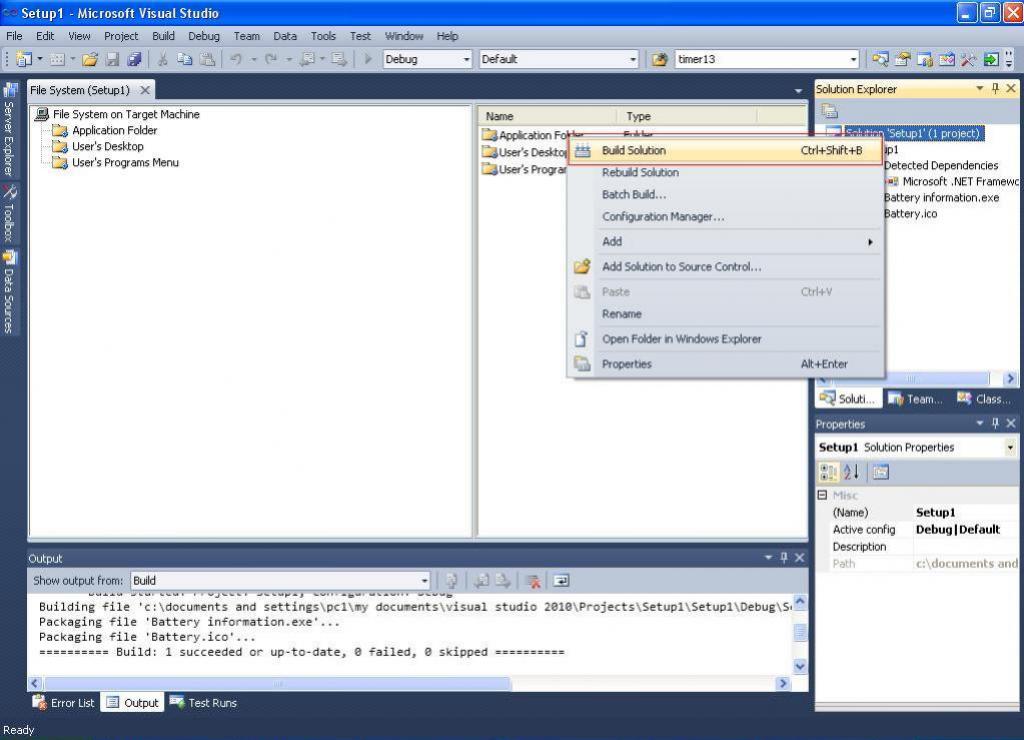1024x740 pixels.
Task: Click the Copy icon in the toolbar
Action: click(185, 59)
